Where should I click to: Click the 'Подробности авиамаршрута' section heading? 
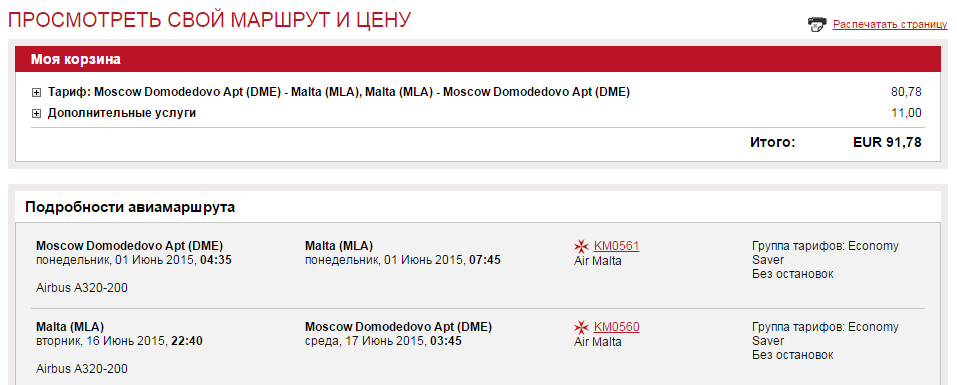[x=130, y=207]
